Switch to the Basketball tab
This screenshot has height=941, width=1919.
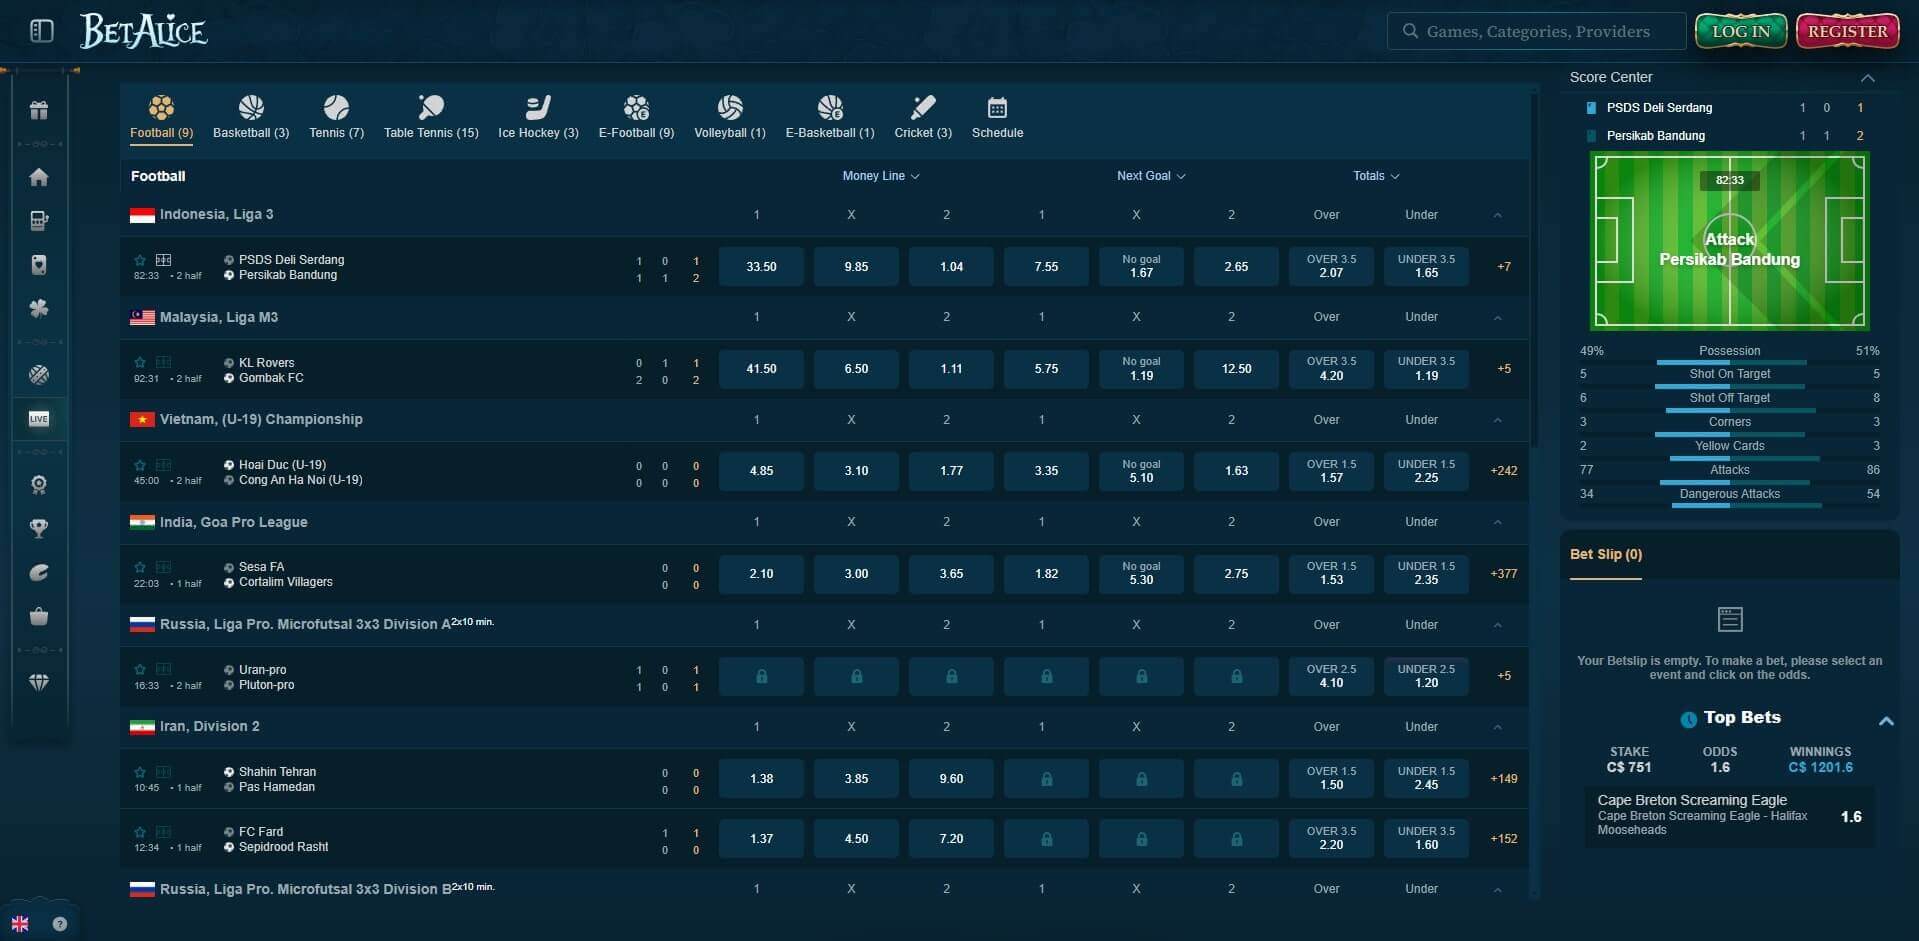point(250,115)
